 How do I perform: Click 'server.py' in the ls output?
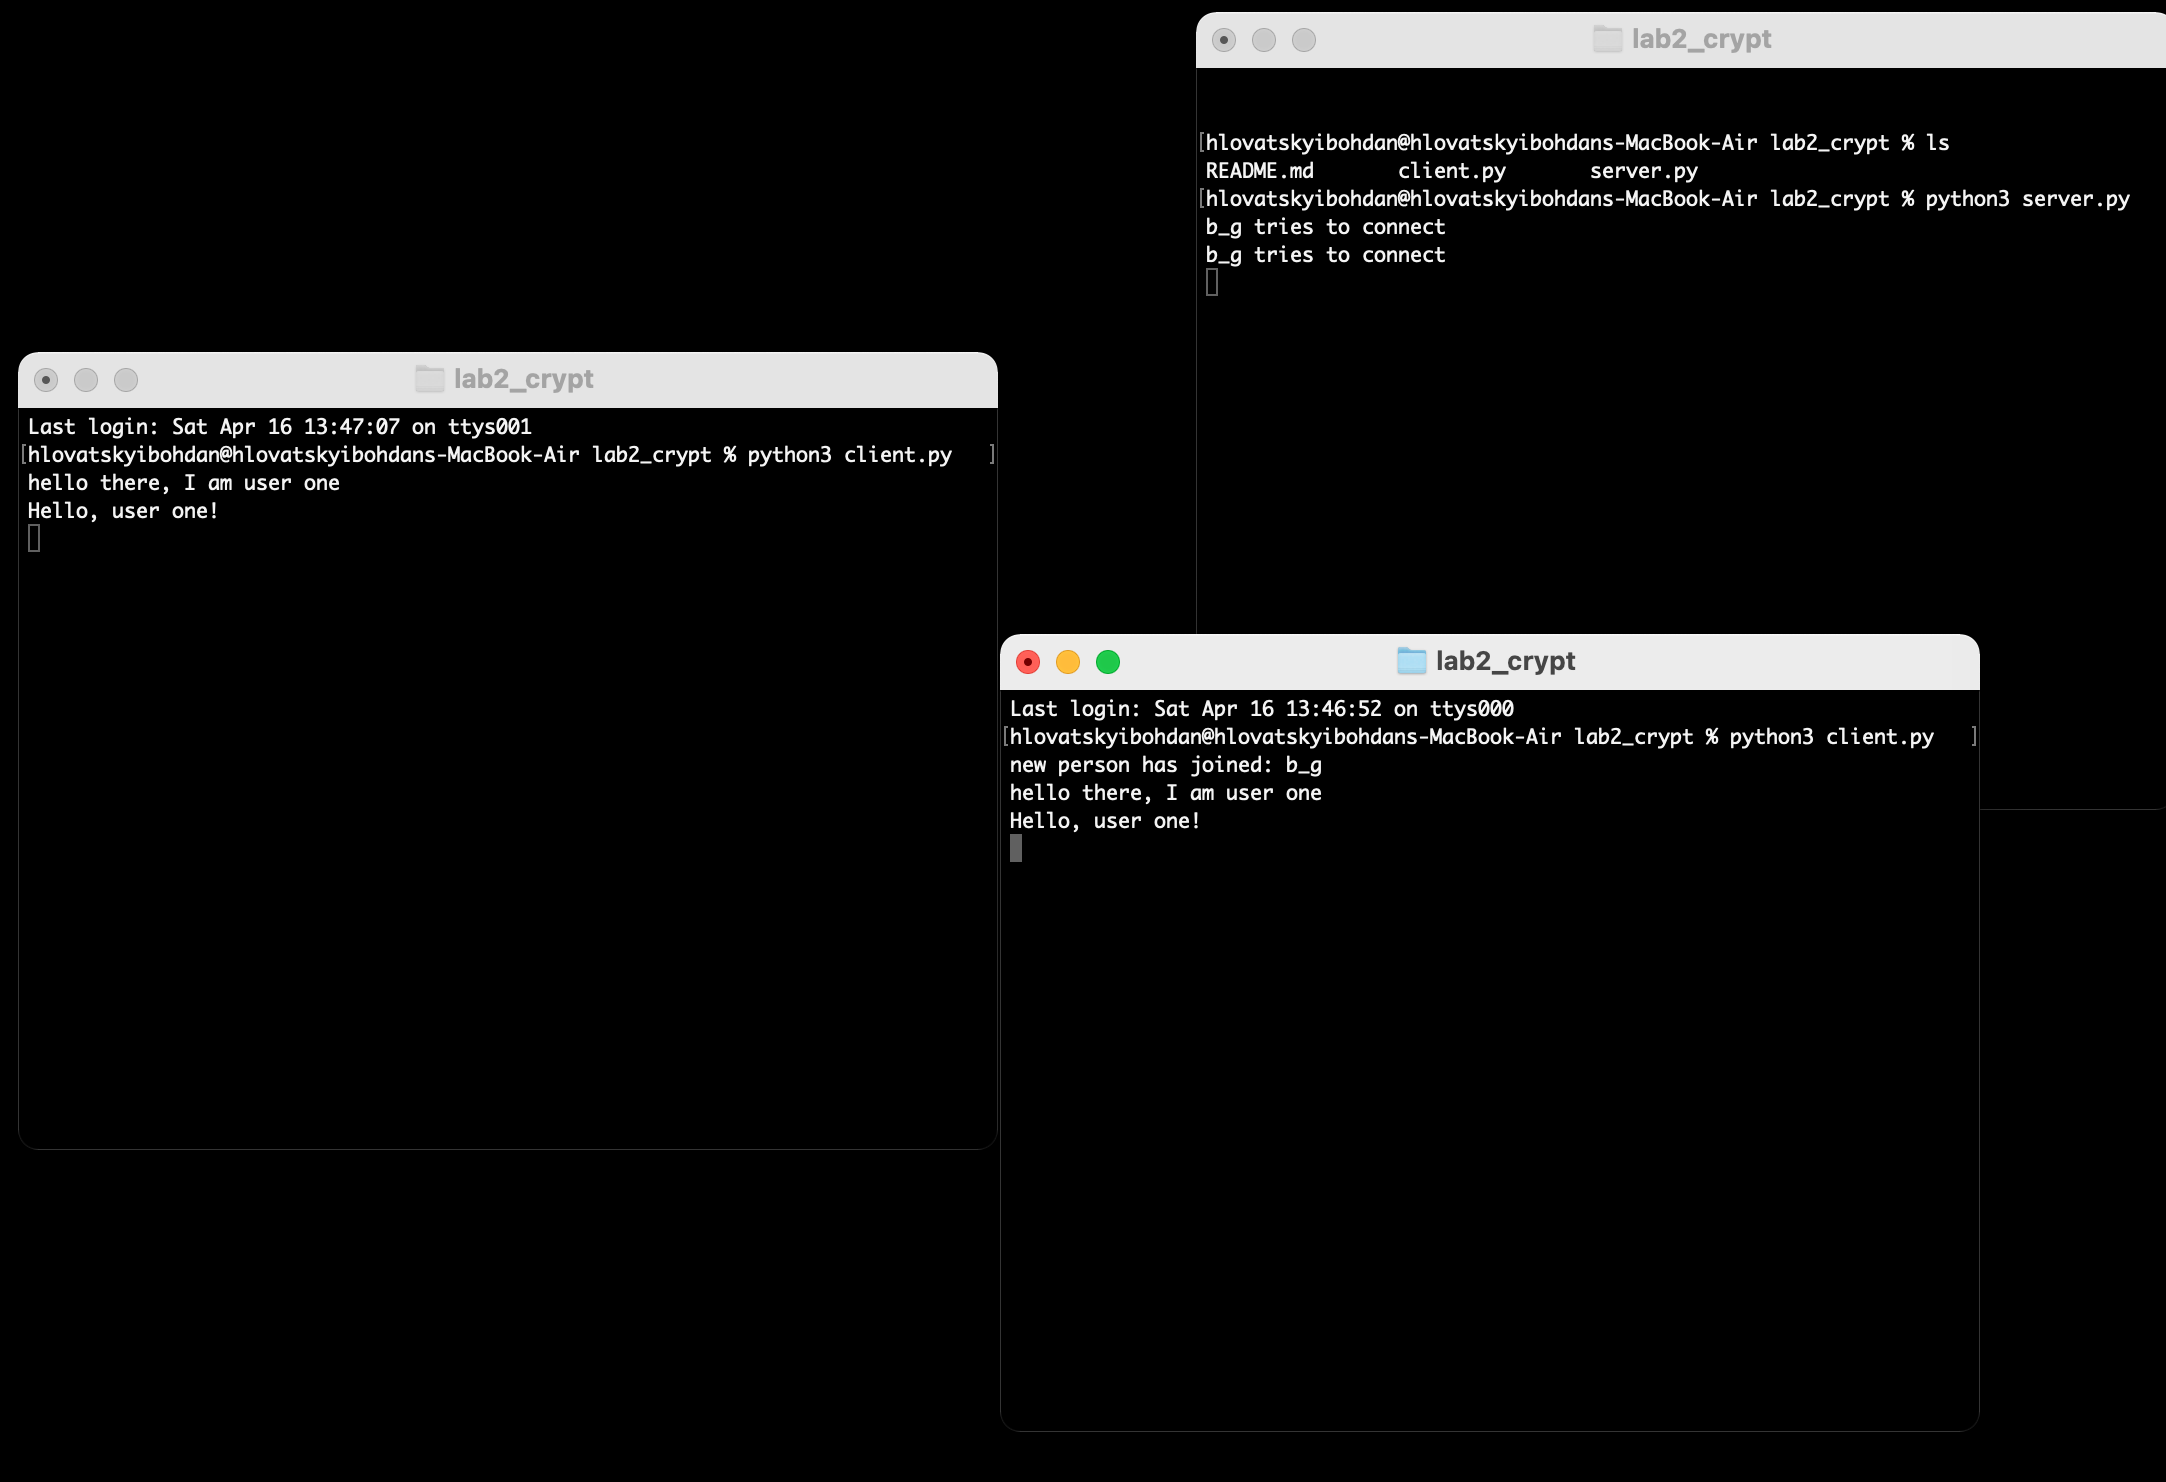pos(1643,171)
